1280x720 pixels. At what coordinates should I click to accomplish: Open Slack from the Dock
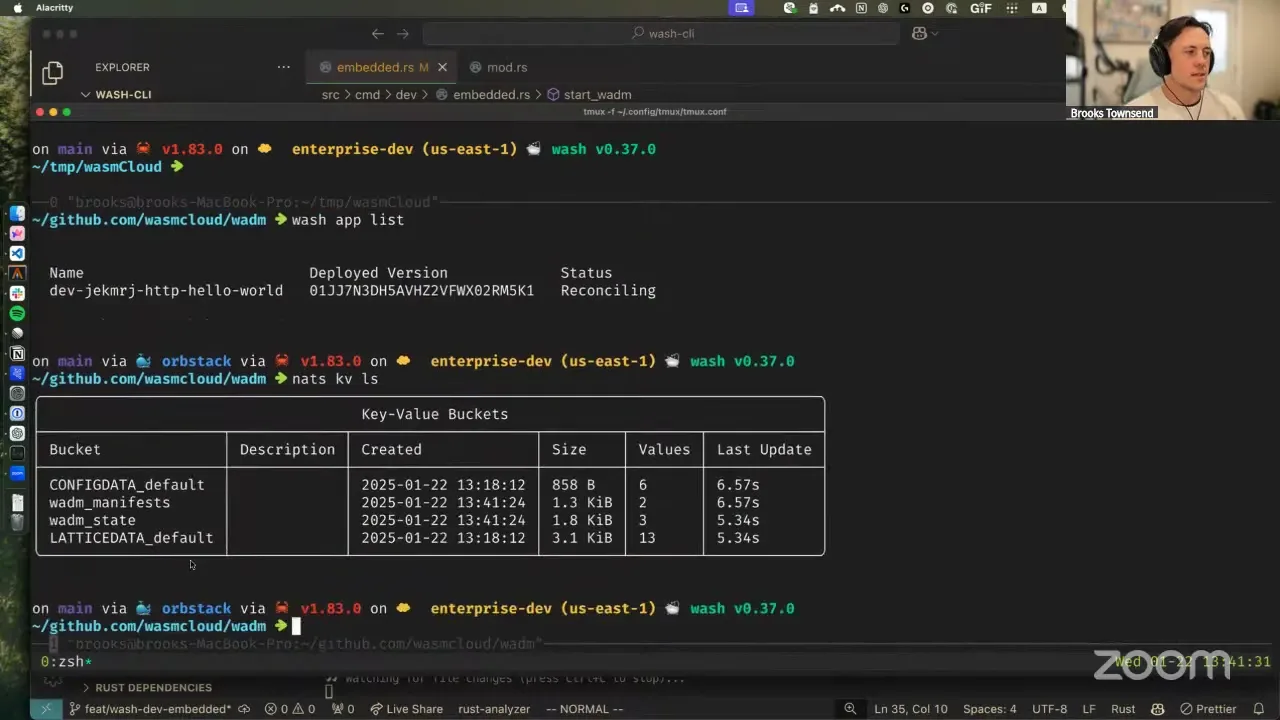(x=17, y=293)
